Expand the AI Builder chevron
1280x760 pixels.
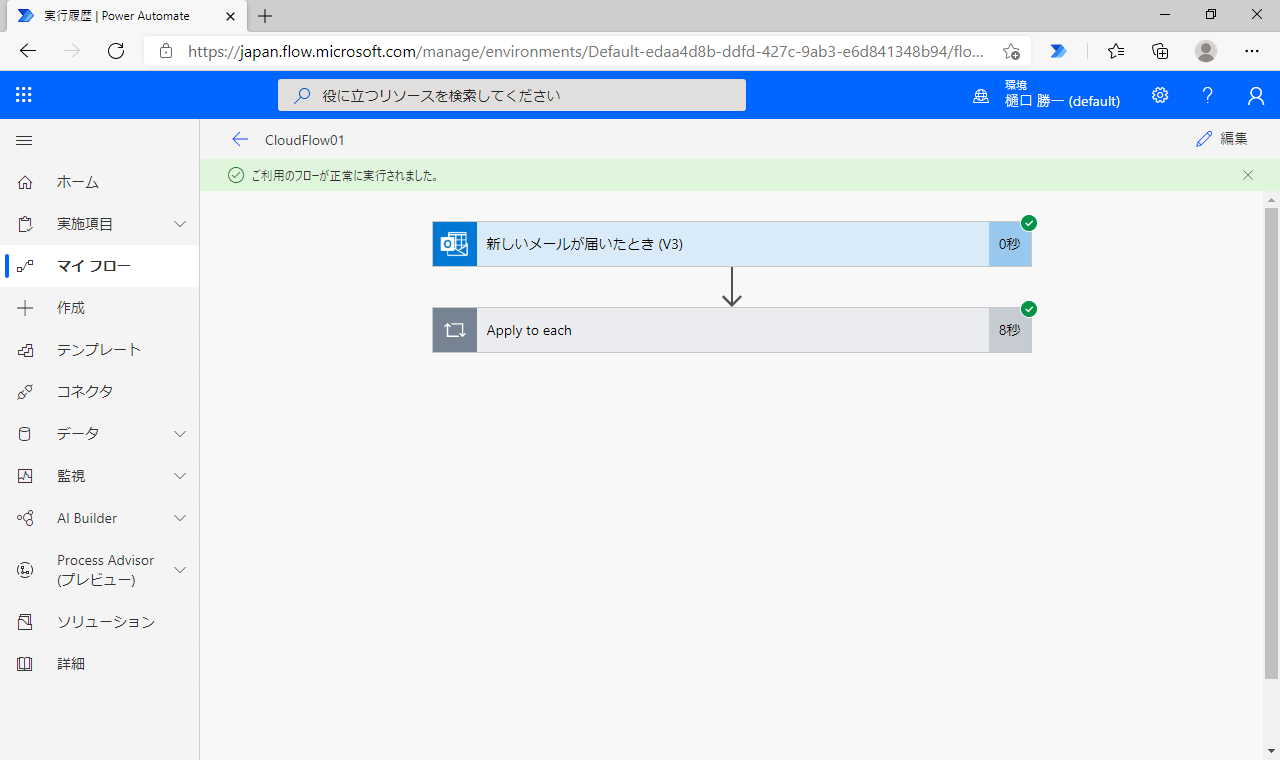point(180,518)
